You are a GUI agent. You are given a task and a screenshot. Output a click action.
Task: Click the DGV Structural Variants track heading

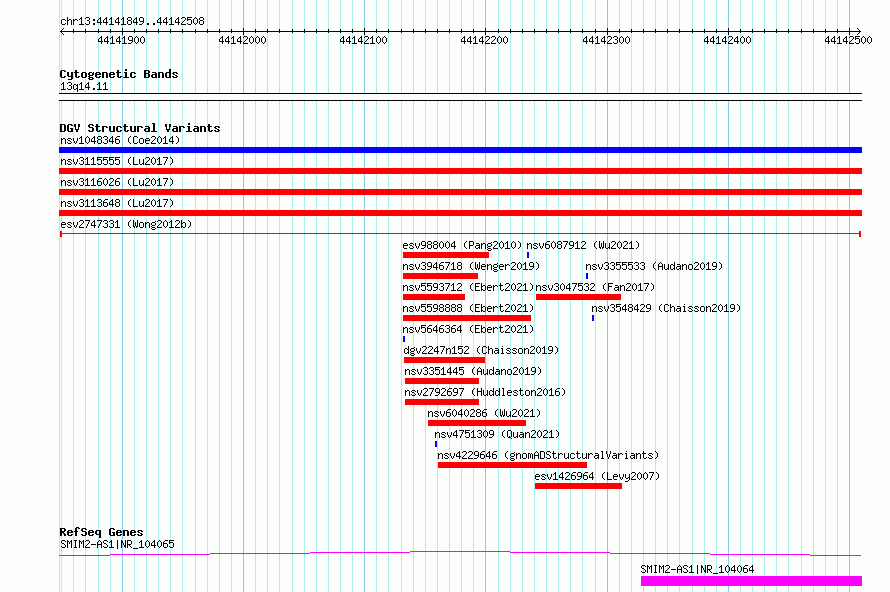tap(140, 128)
